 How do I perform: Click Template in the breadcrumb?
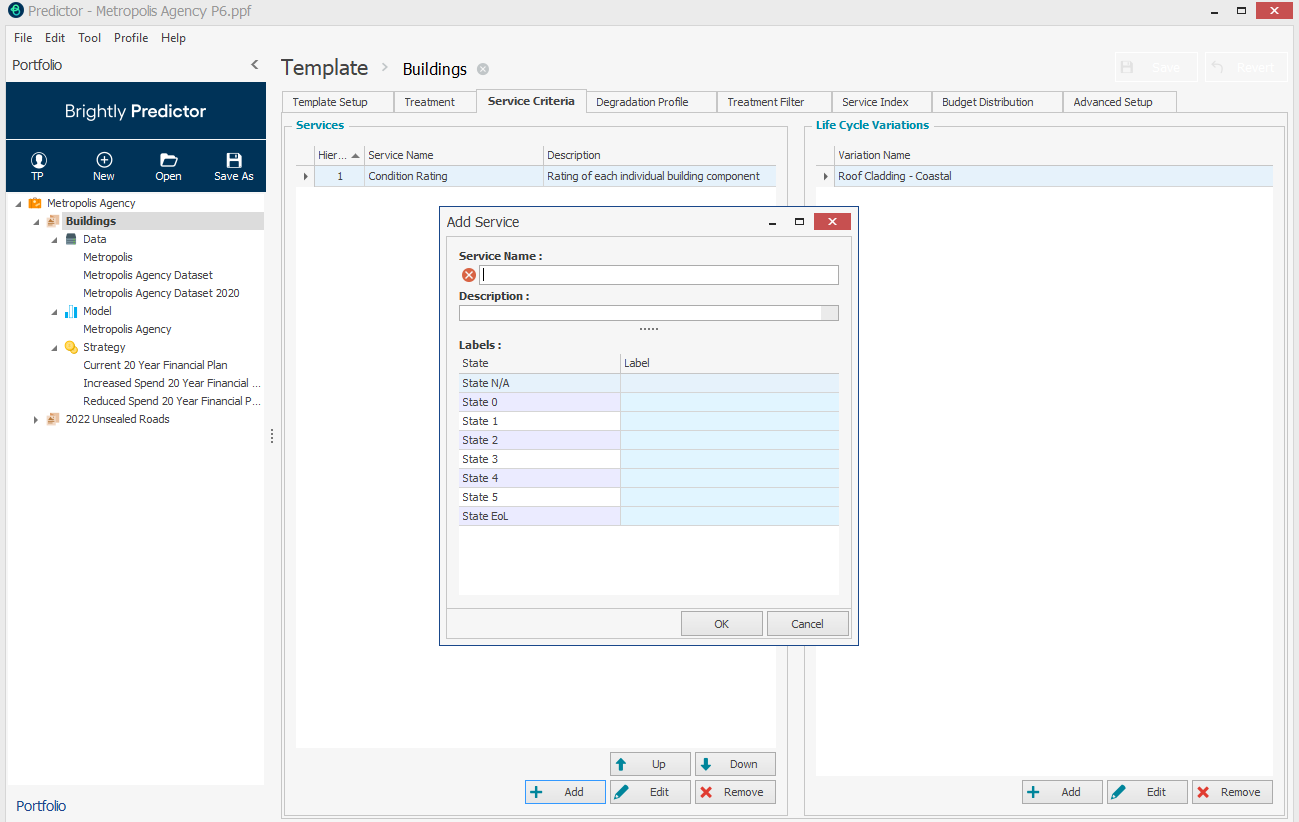tap(324, 68)
